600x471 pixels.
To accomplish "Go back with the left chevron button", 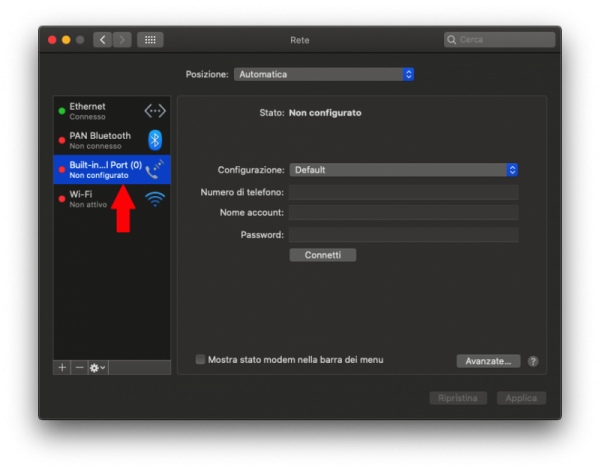I will (x=102, y=40).
